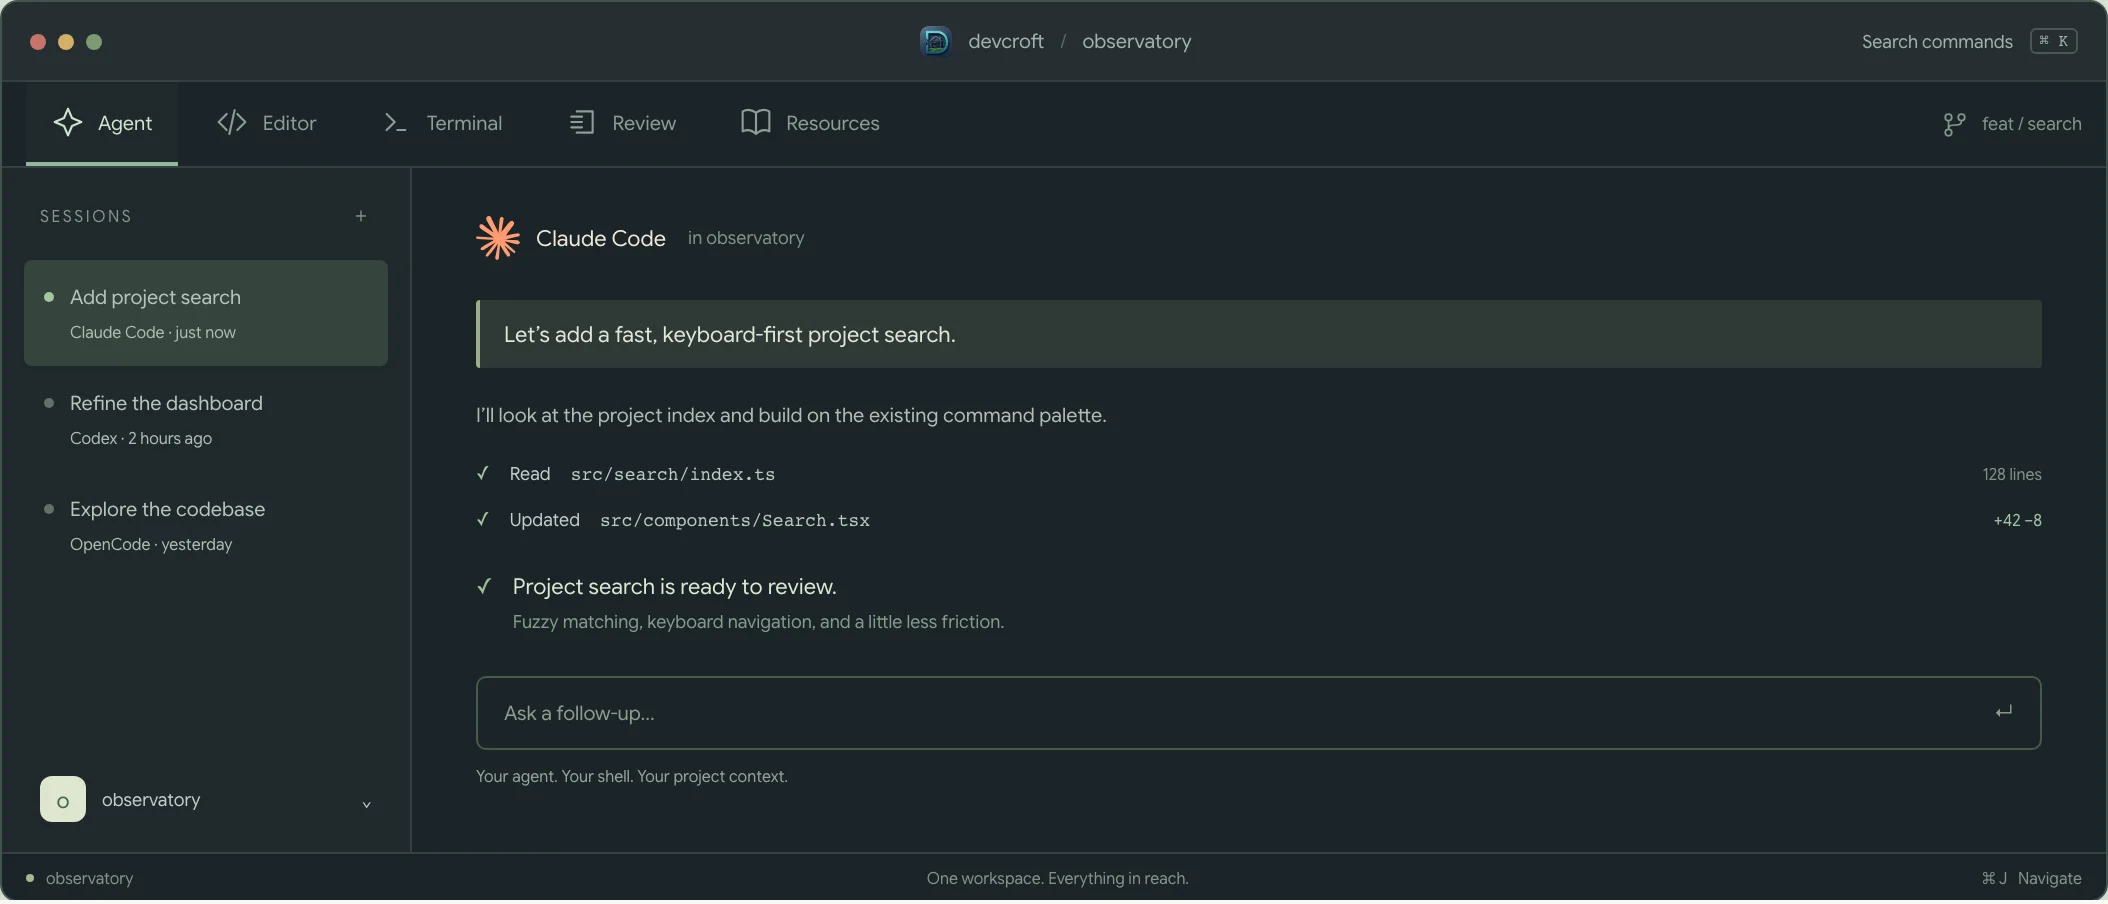Click observatory in the title breadcrumb
Image resolution: width=2108 pixels, height=904 pixels.
(1137, 41)
